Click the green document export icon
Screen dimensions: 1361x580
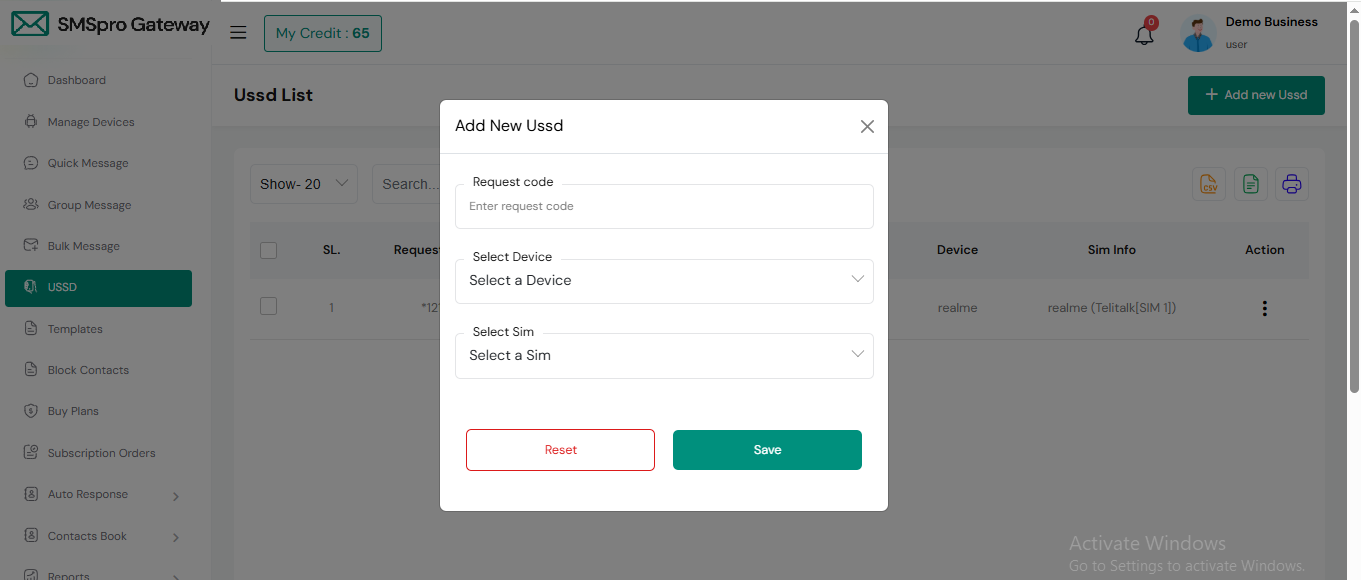click(1250, 184)
